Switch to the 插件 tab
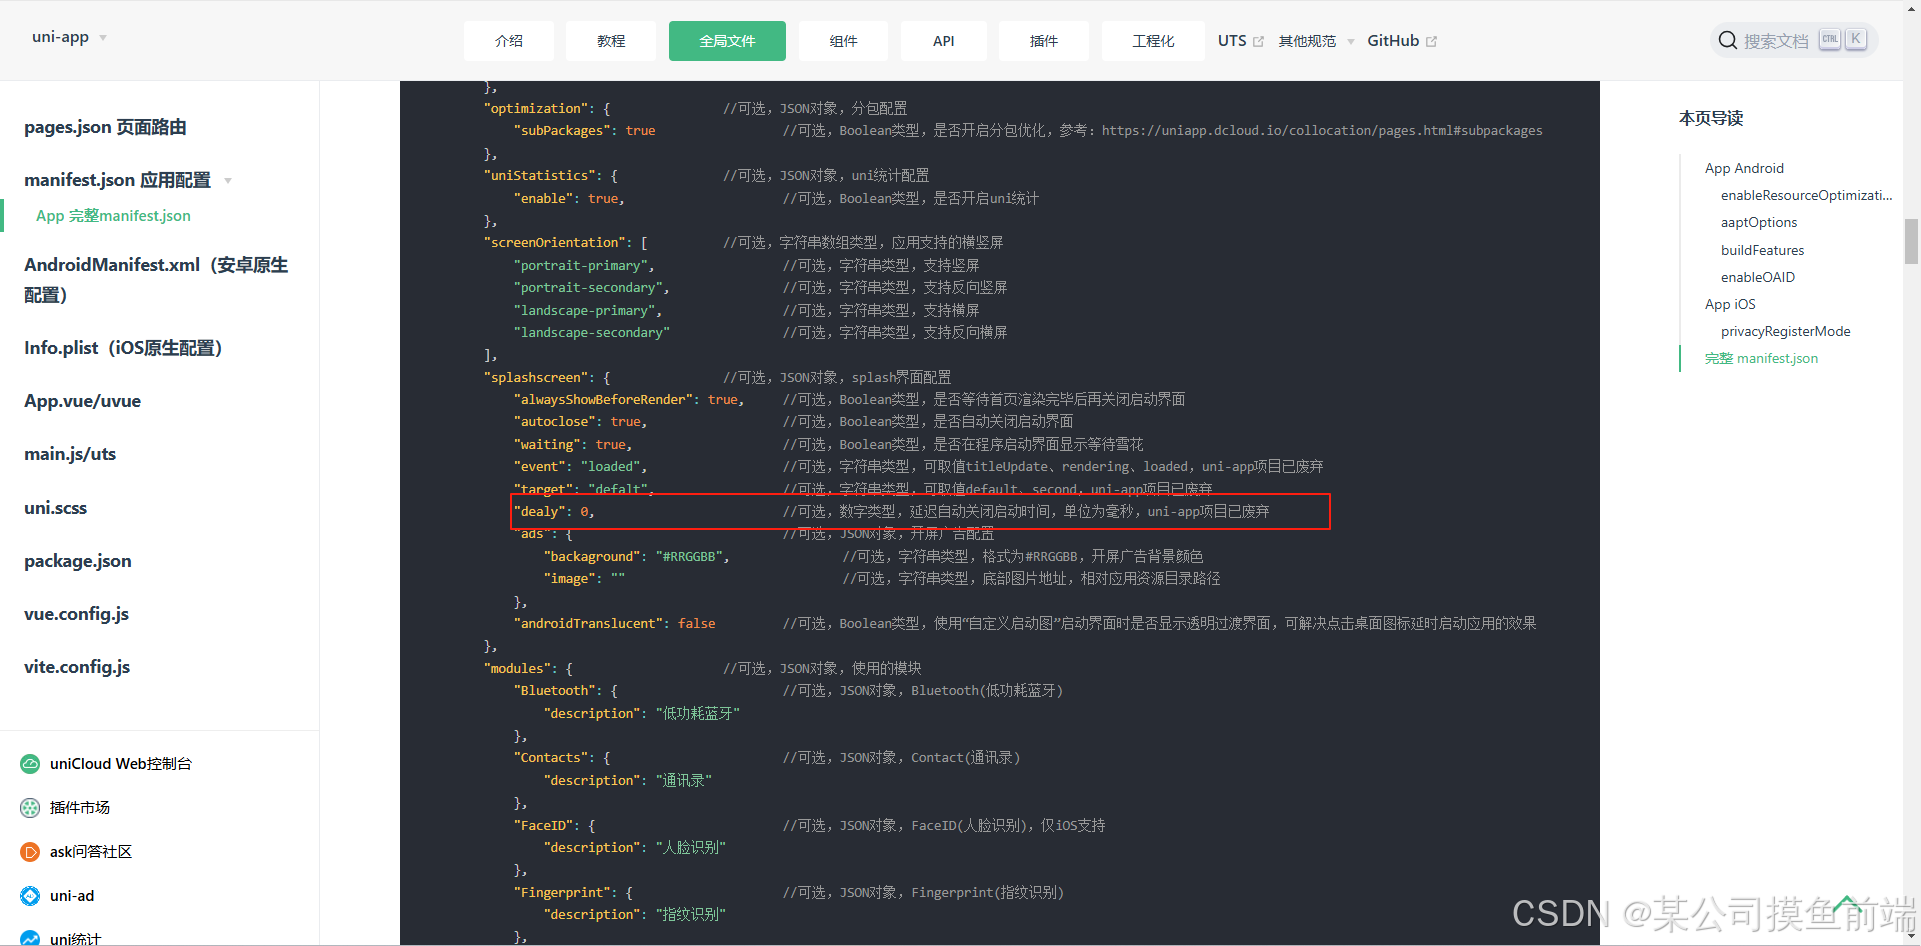Image resolution: width=1921 pixels, height=946 pixels. tap(1044, 41)
